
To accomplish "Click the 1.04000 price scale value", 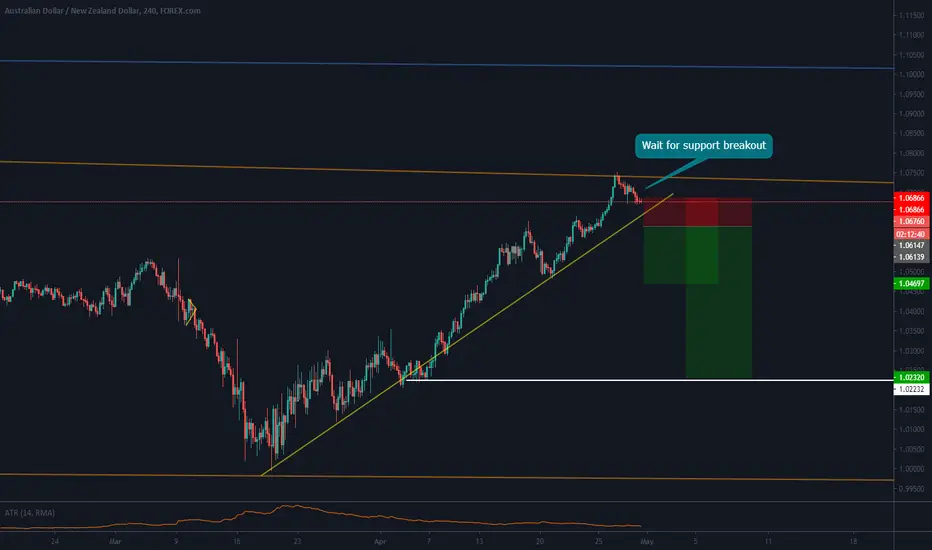I will (x=911, y=312).
